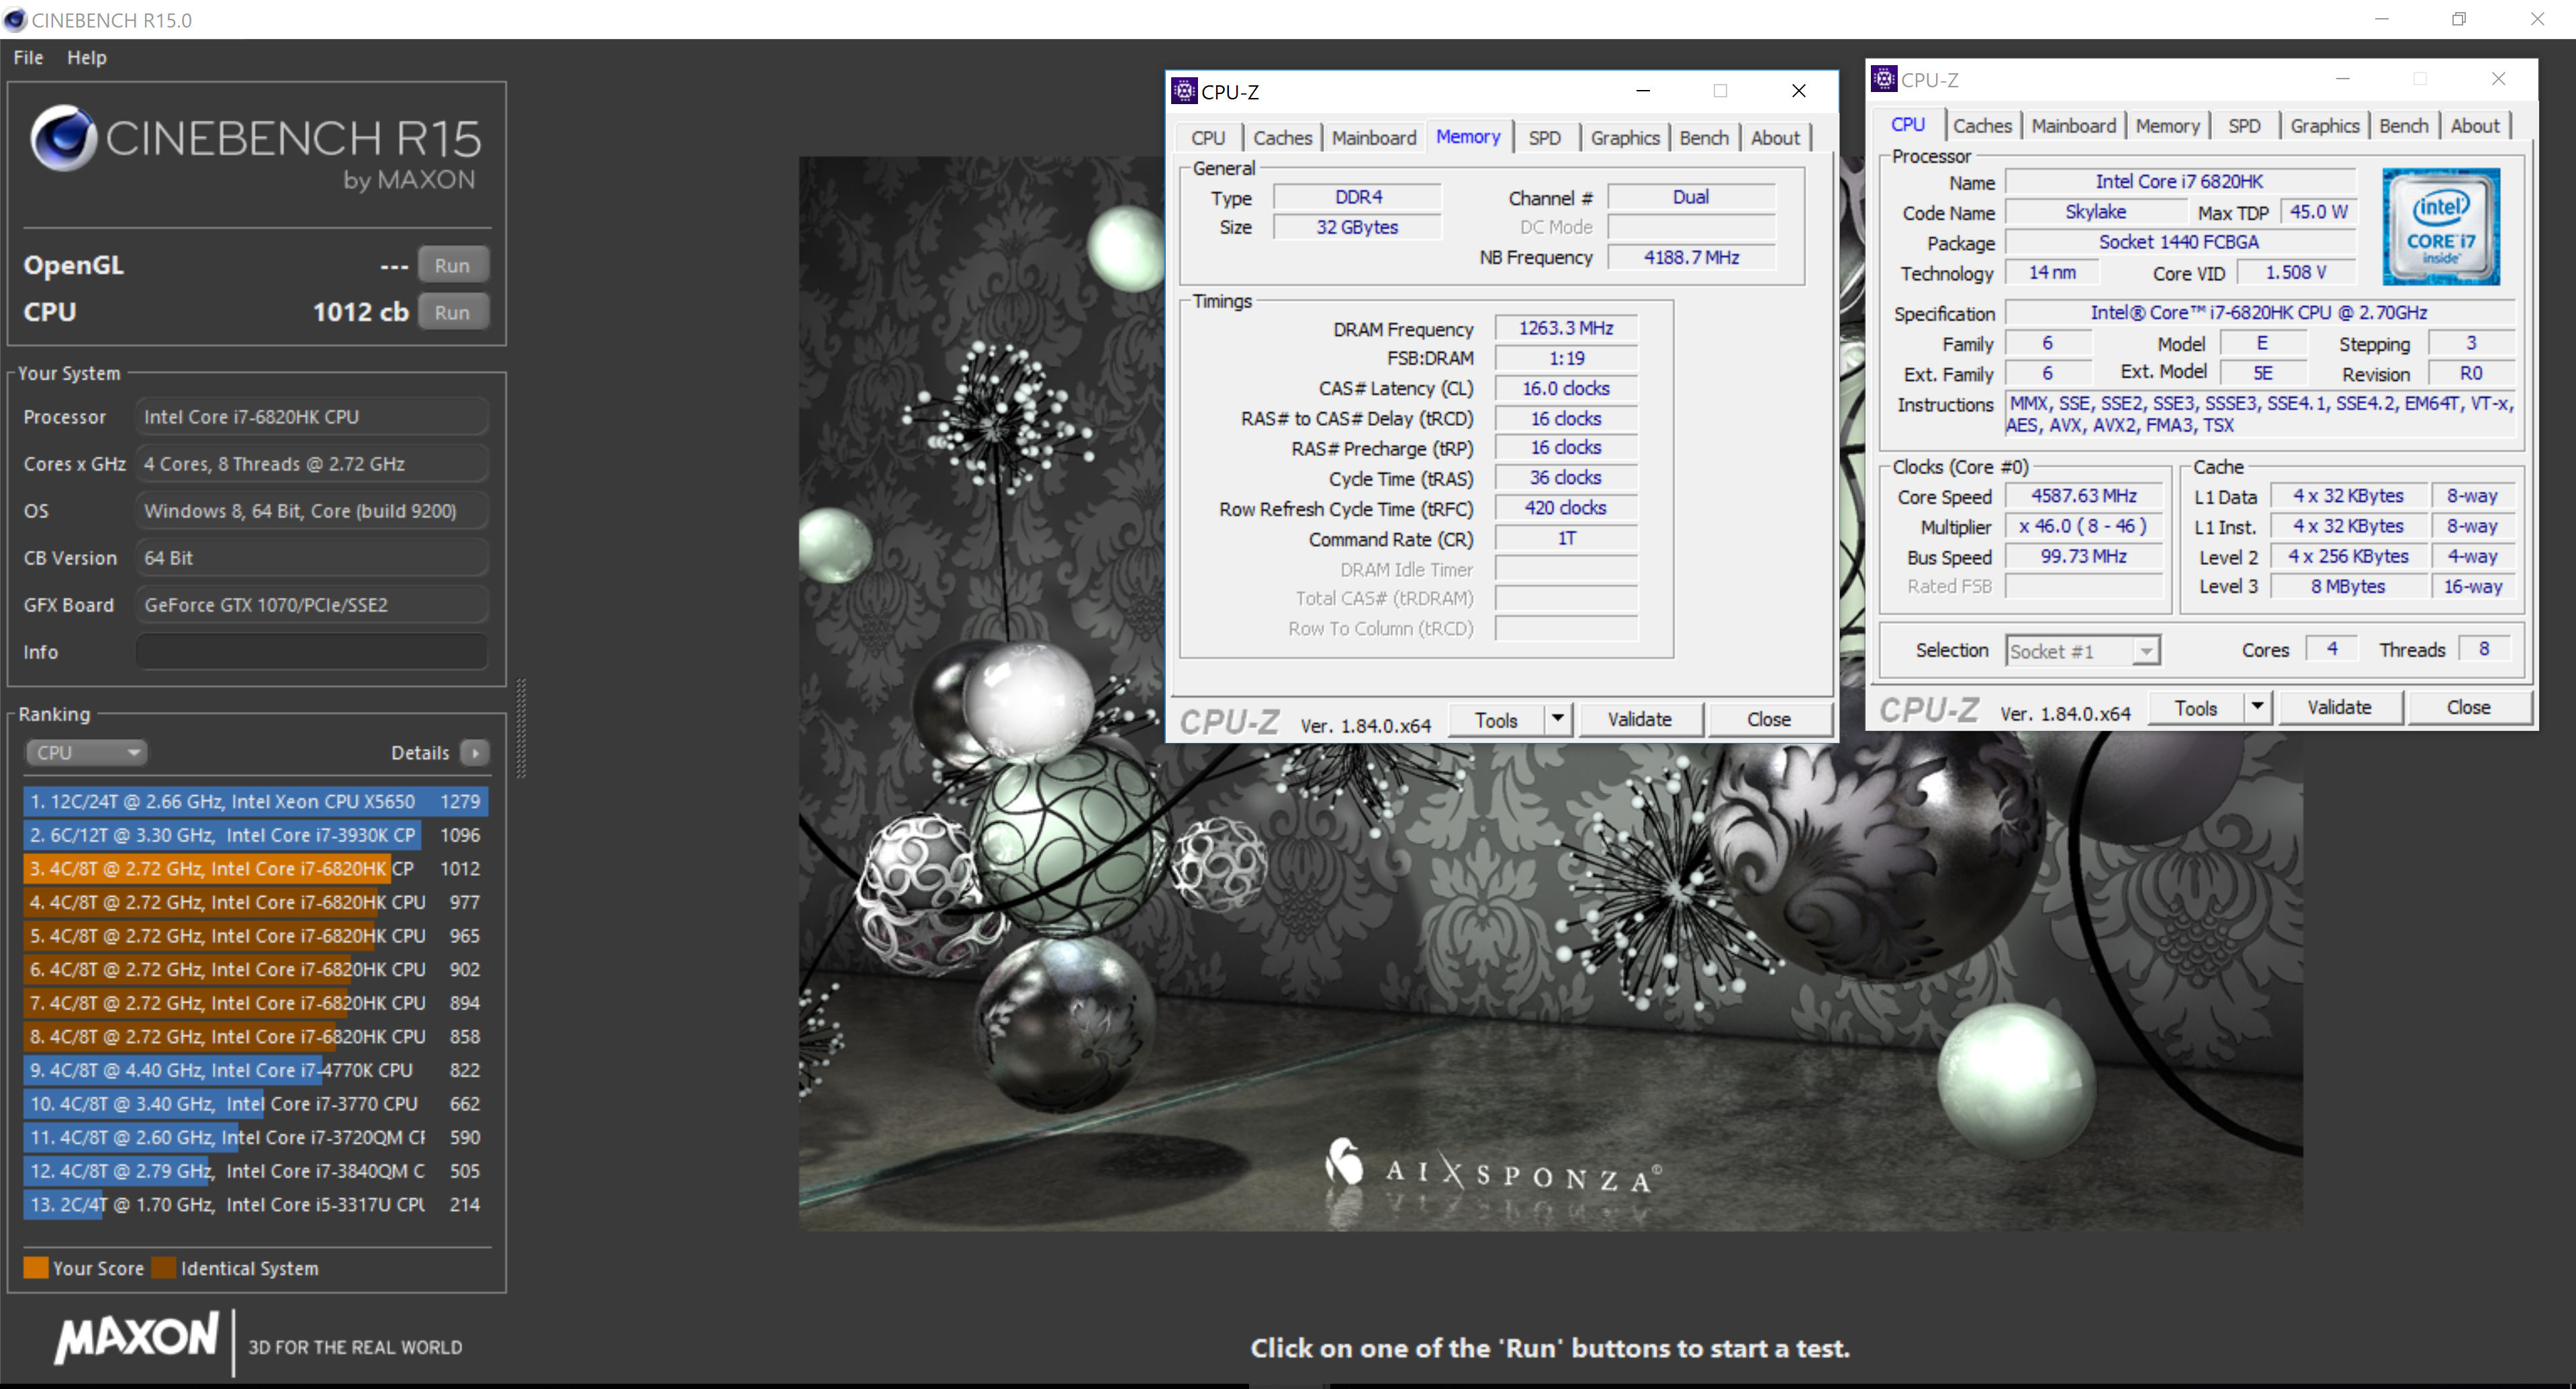Switch to Bench tab in Memory window

coord(1704,138)
